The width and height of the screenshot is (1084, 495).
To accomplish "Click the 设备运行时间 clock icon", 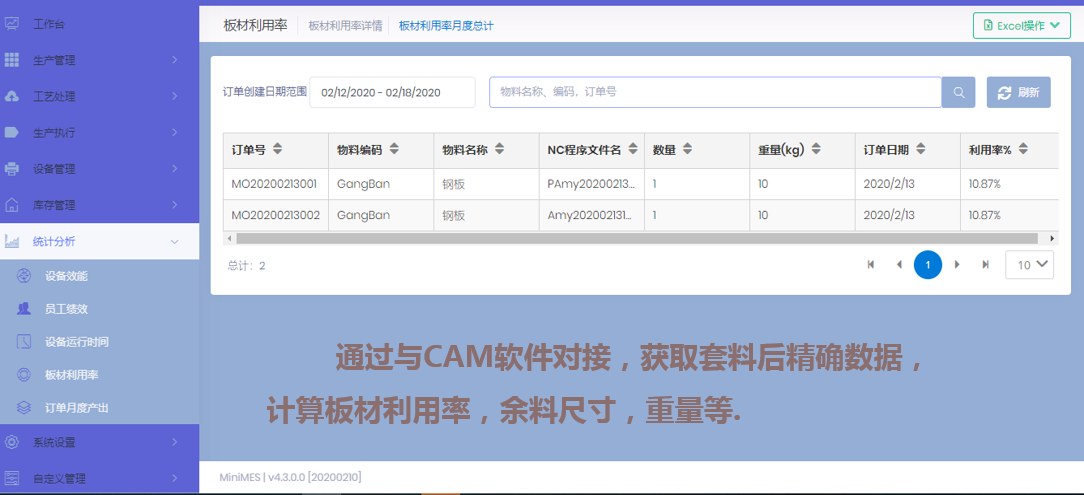I will click(x=24, y=342).
